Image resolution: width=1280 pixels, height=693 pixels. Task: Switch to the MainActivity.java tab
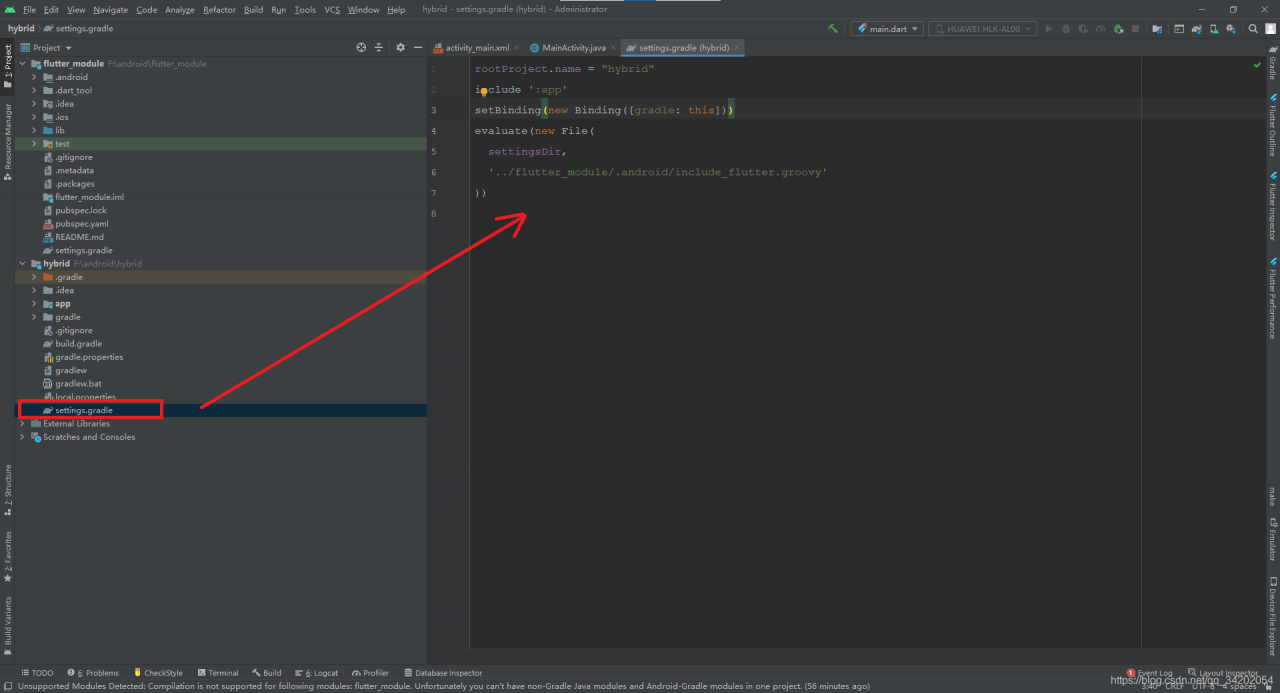coord(574,47)
